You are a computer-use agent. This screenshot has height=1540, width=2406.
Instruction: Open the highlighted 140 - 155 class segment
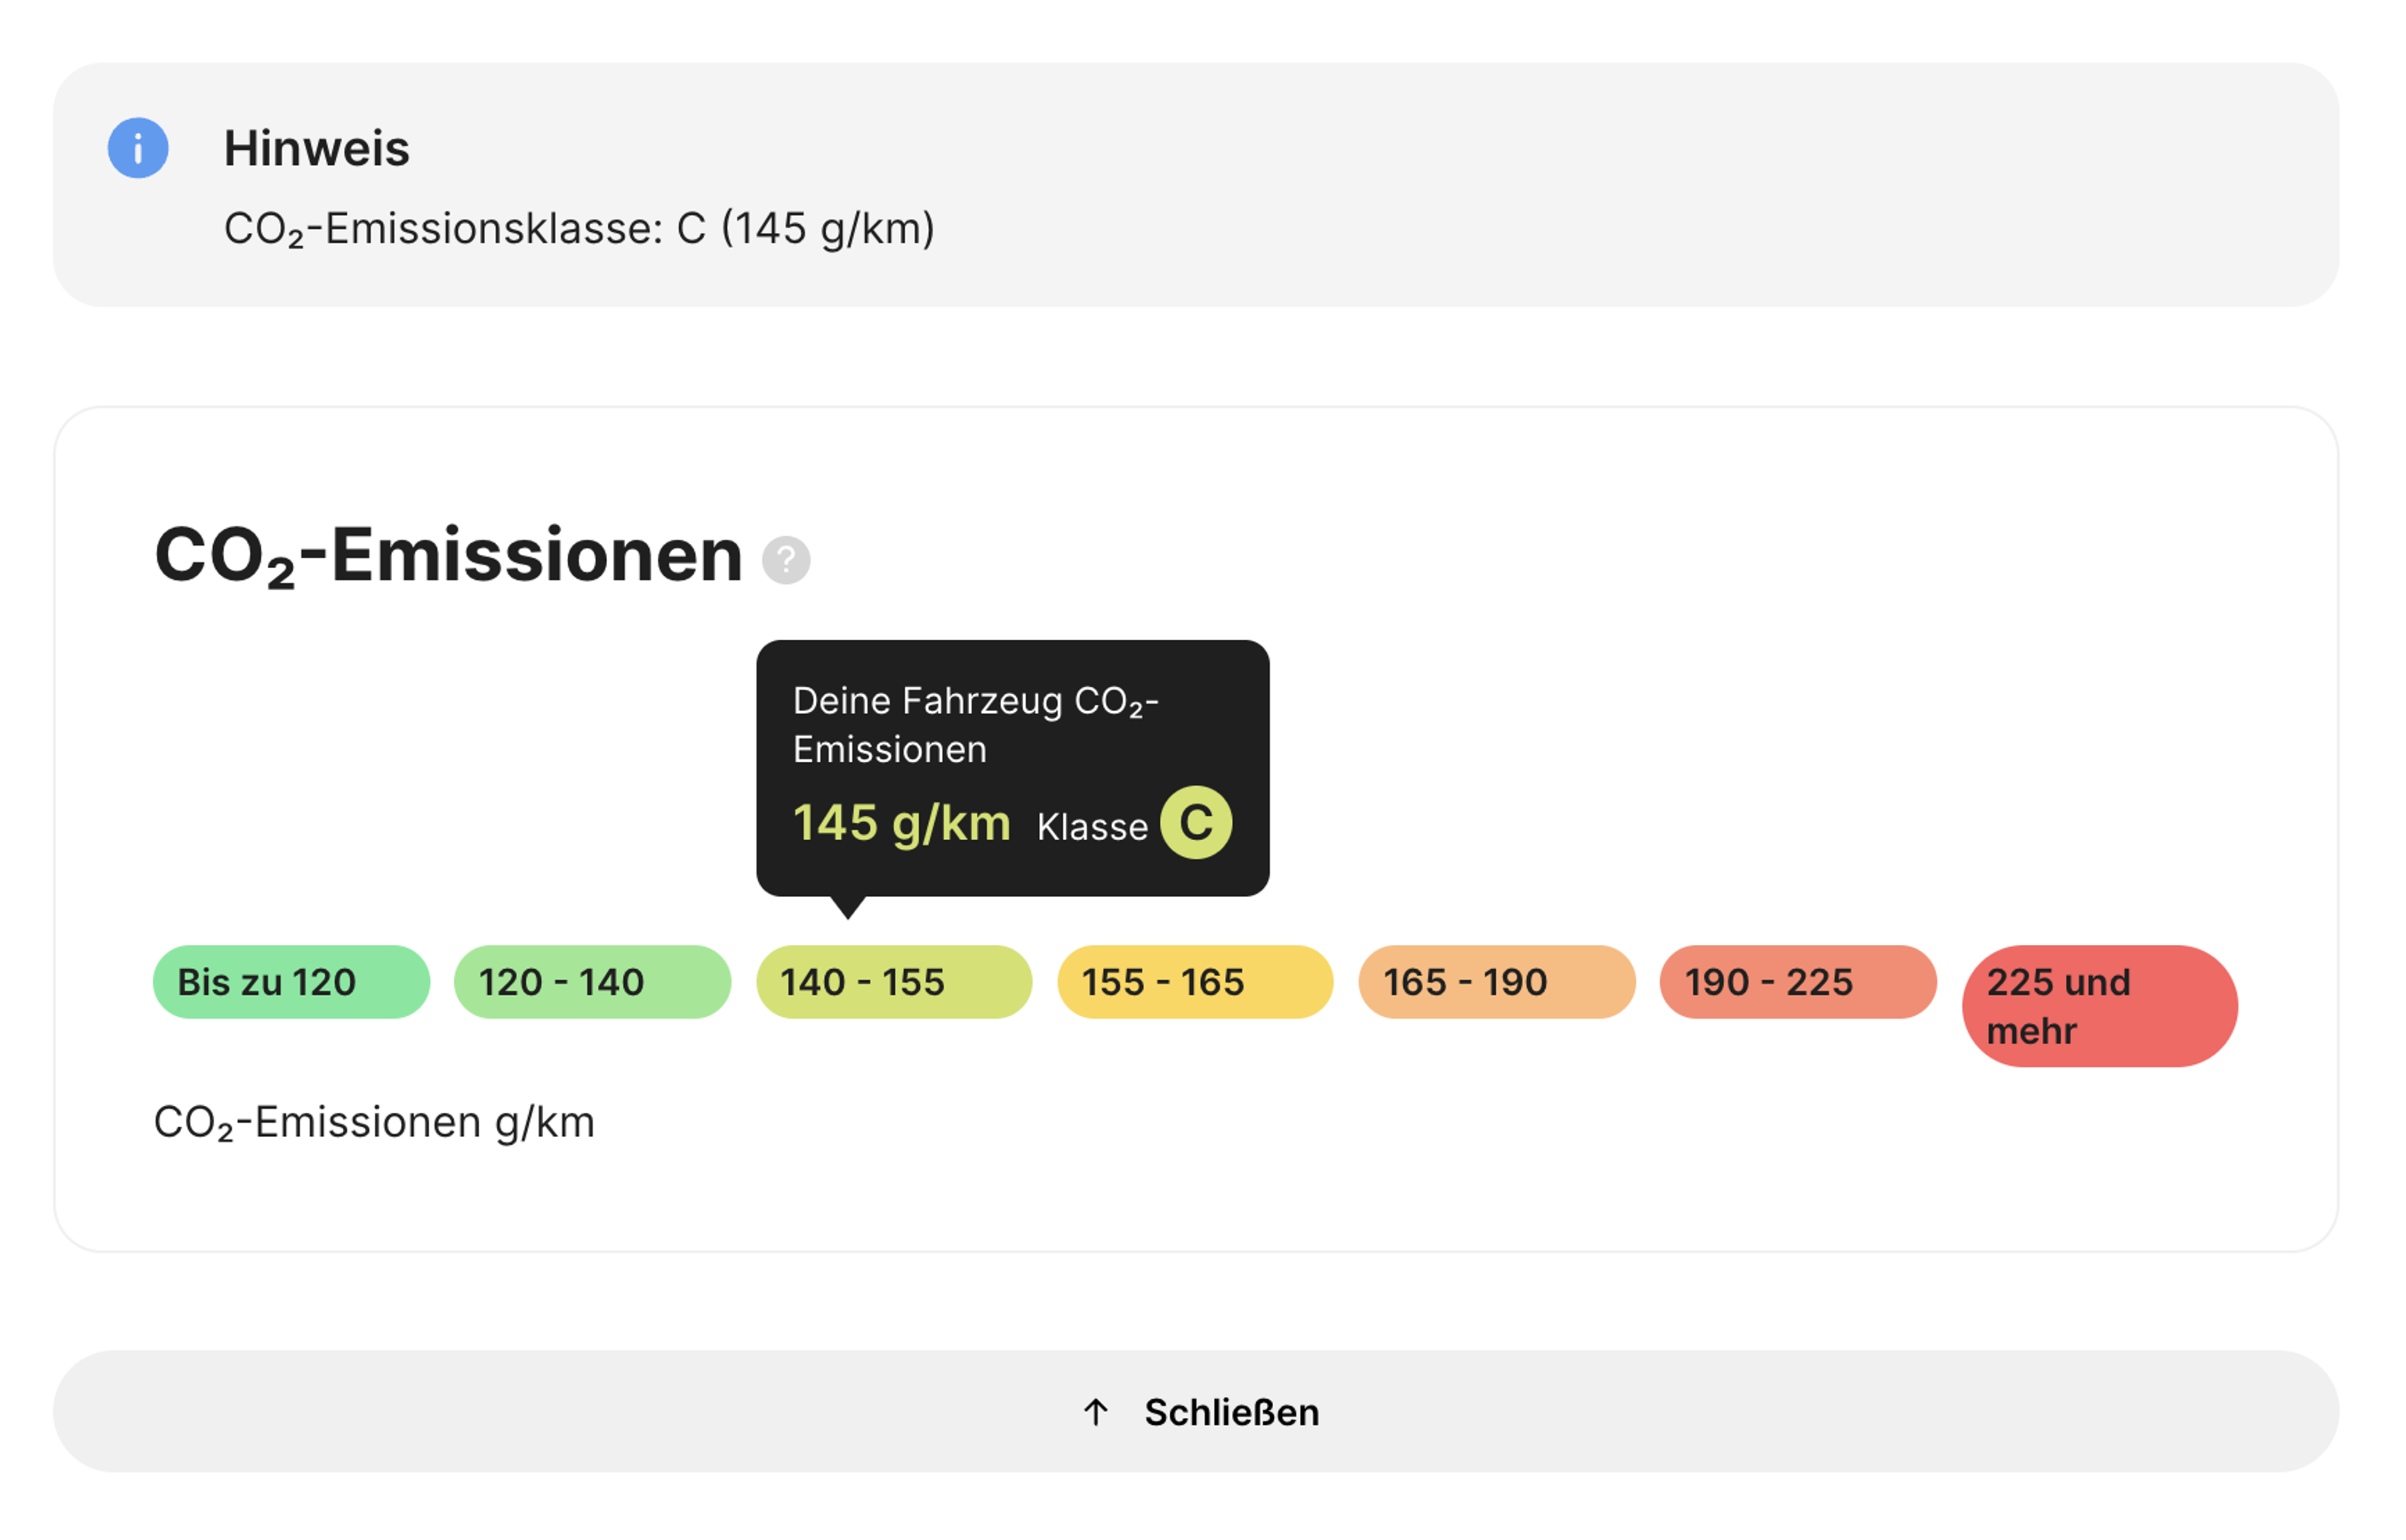tap(893, 982)
